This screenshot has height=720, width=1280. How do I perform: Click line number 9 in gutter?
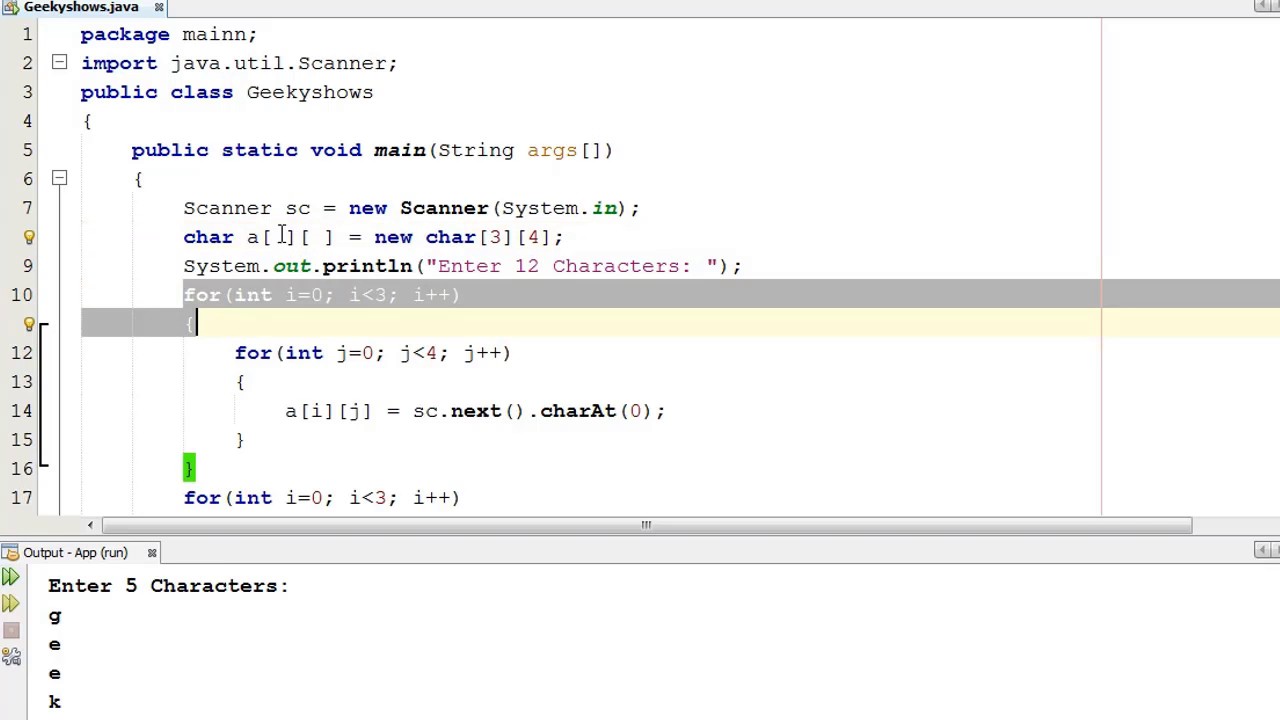click(27, 266)
